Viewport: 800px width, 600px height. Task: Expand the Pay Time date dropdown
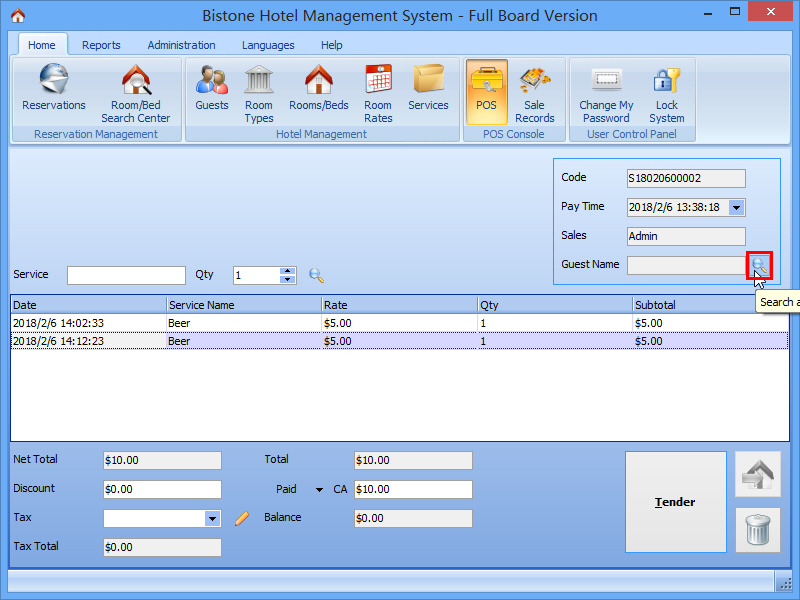tap(736, 208)
